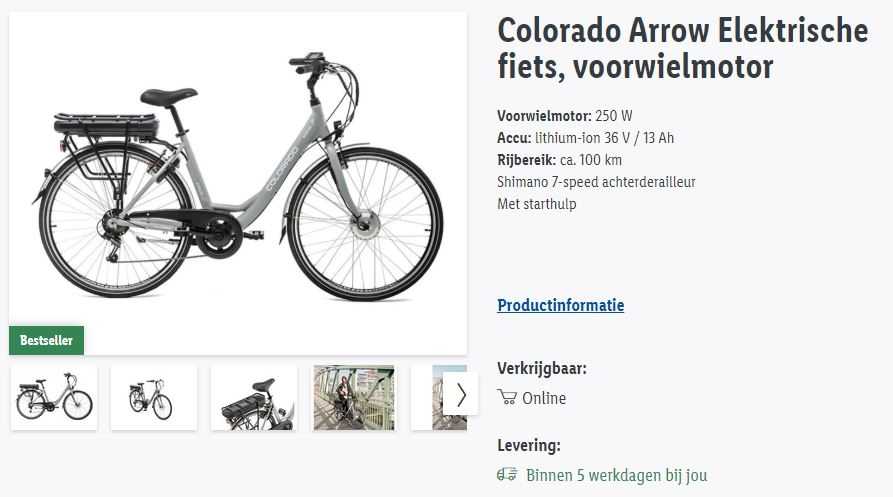Click the delivery truck icon

[x=507, y=474]
